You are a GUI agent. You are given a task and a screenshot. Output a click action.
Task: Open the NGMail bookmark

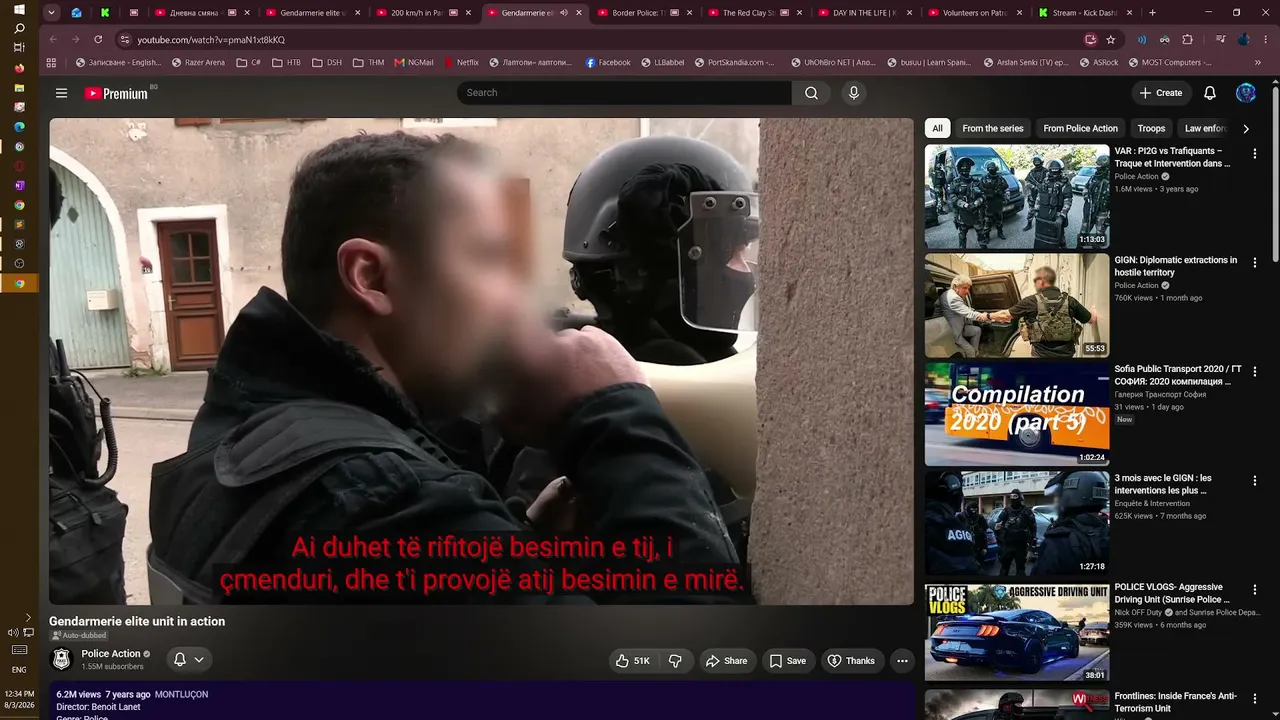[414, 62]
